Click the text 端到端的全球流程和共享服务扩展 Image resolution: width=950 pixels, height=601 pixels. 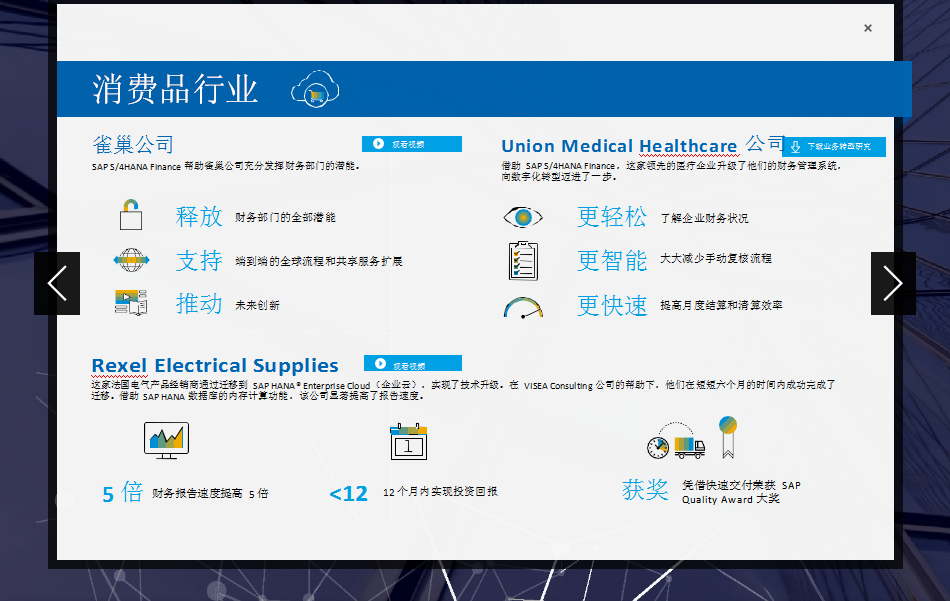(x=319, y=261)
